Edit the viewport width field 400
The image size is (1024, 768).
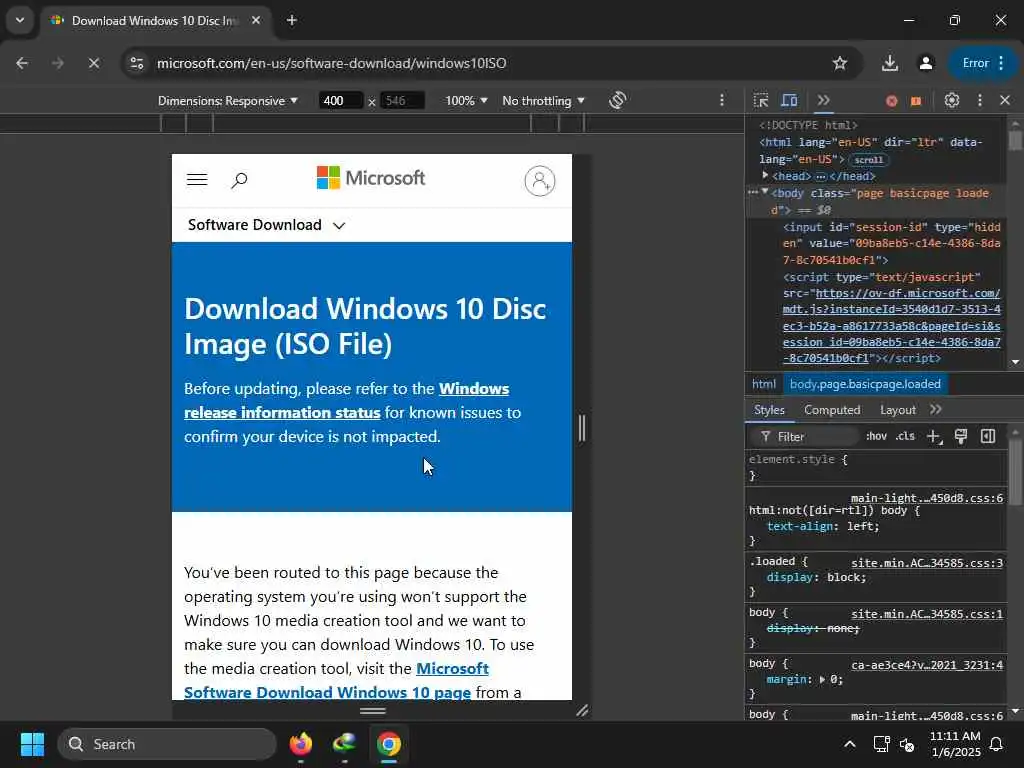(340, 101)
